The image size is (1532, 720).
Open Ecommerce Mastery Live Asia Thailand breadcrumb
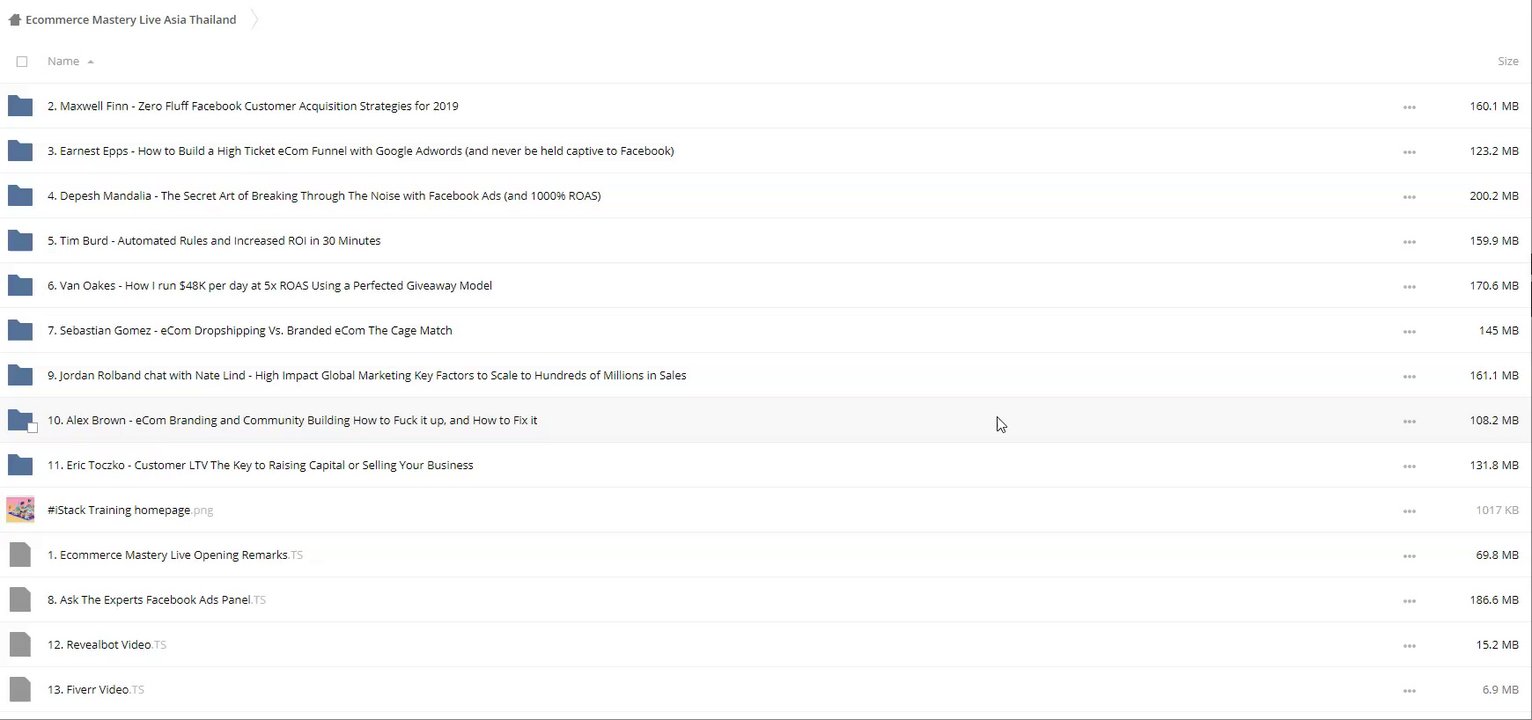[131, 20]
